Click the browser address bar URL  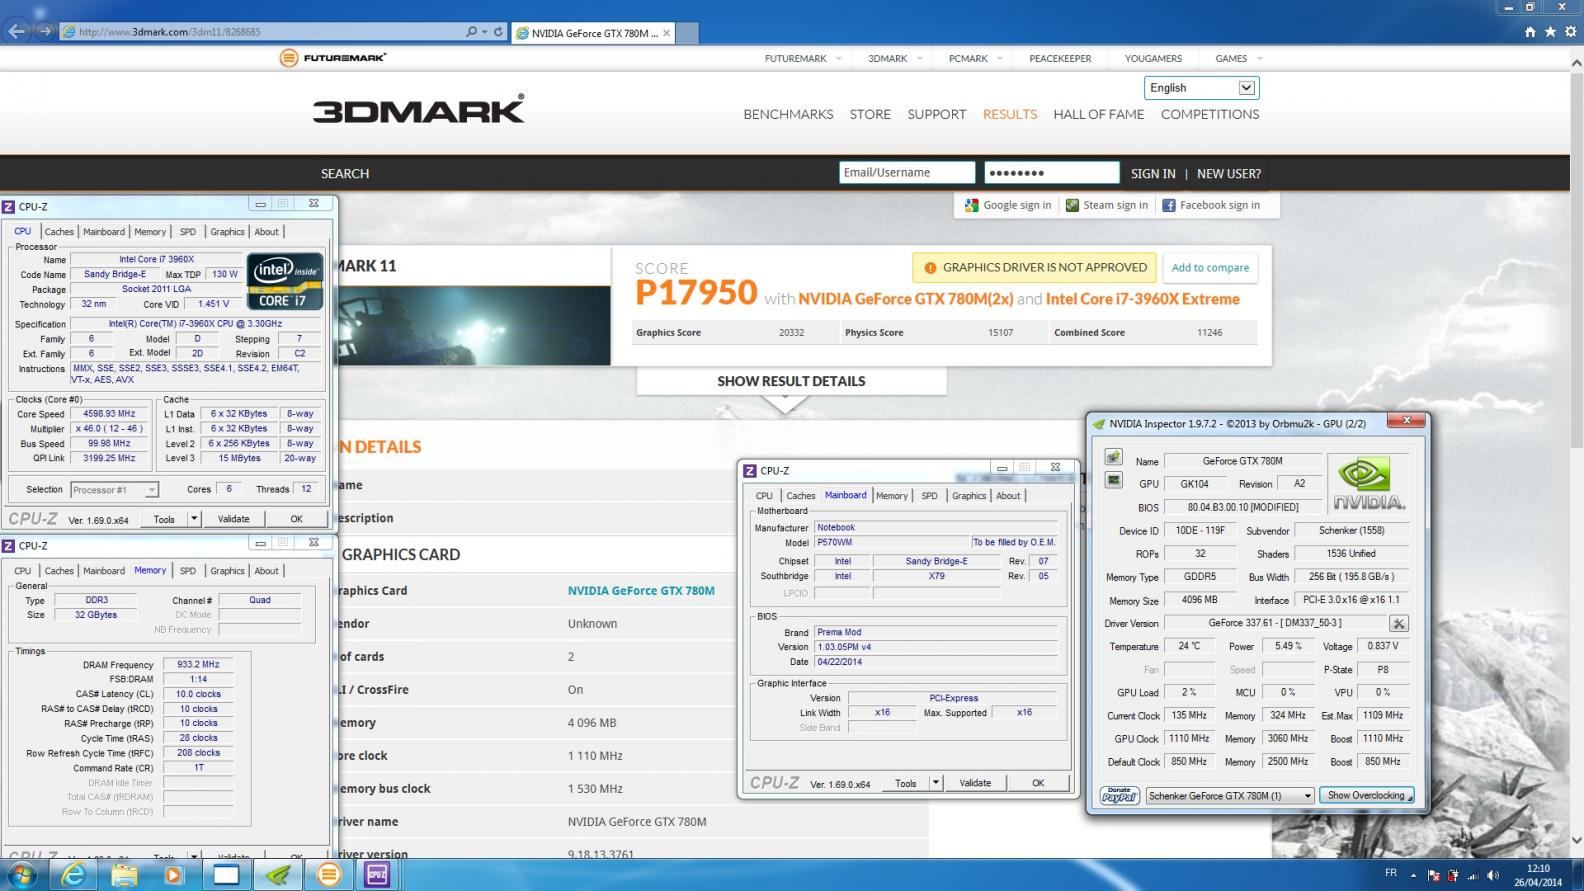tap(170, 32)
